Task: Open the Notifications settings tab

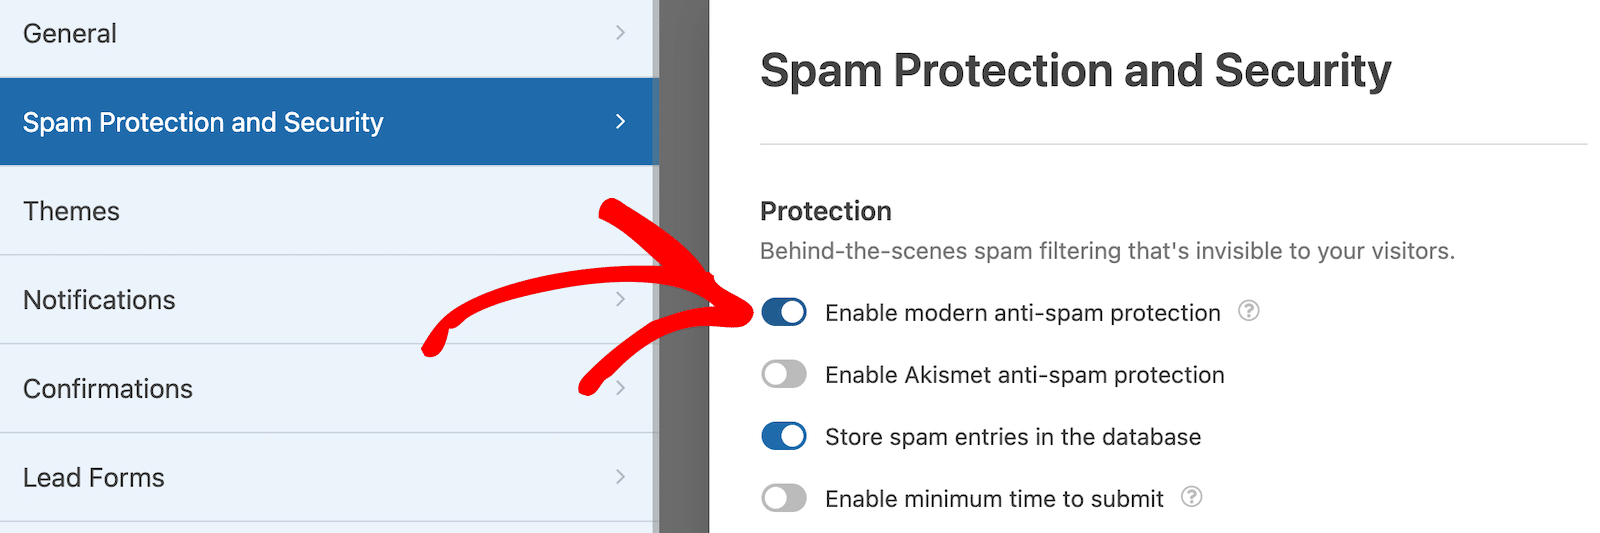Action: coord(326,300)
